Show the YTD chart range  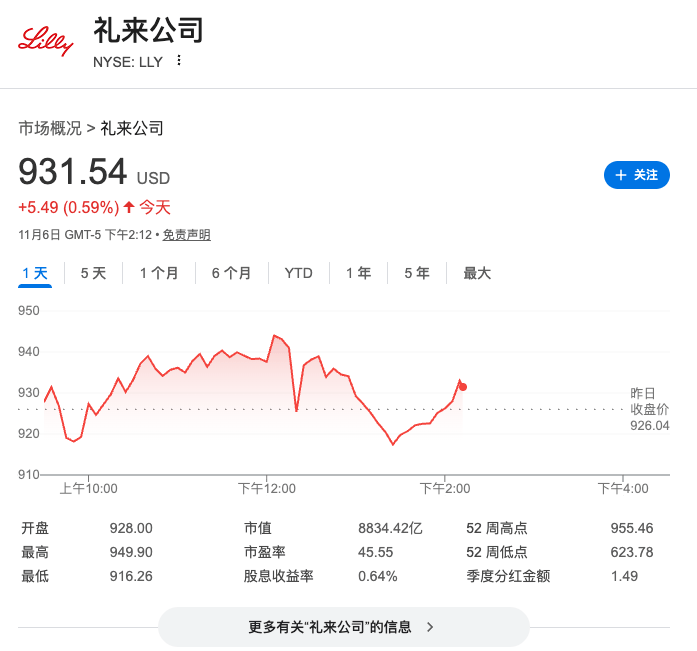(x=298, y=273)
